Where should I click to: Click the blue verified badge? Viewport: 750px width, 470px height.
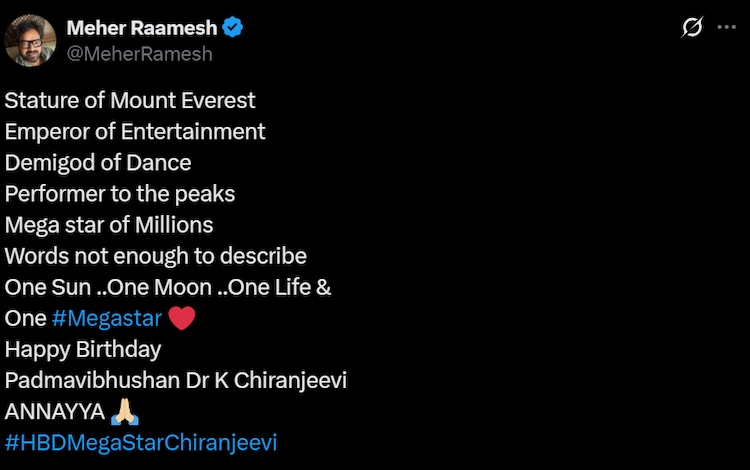pyautogui.click(x=233, y=28)
